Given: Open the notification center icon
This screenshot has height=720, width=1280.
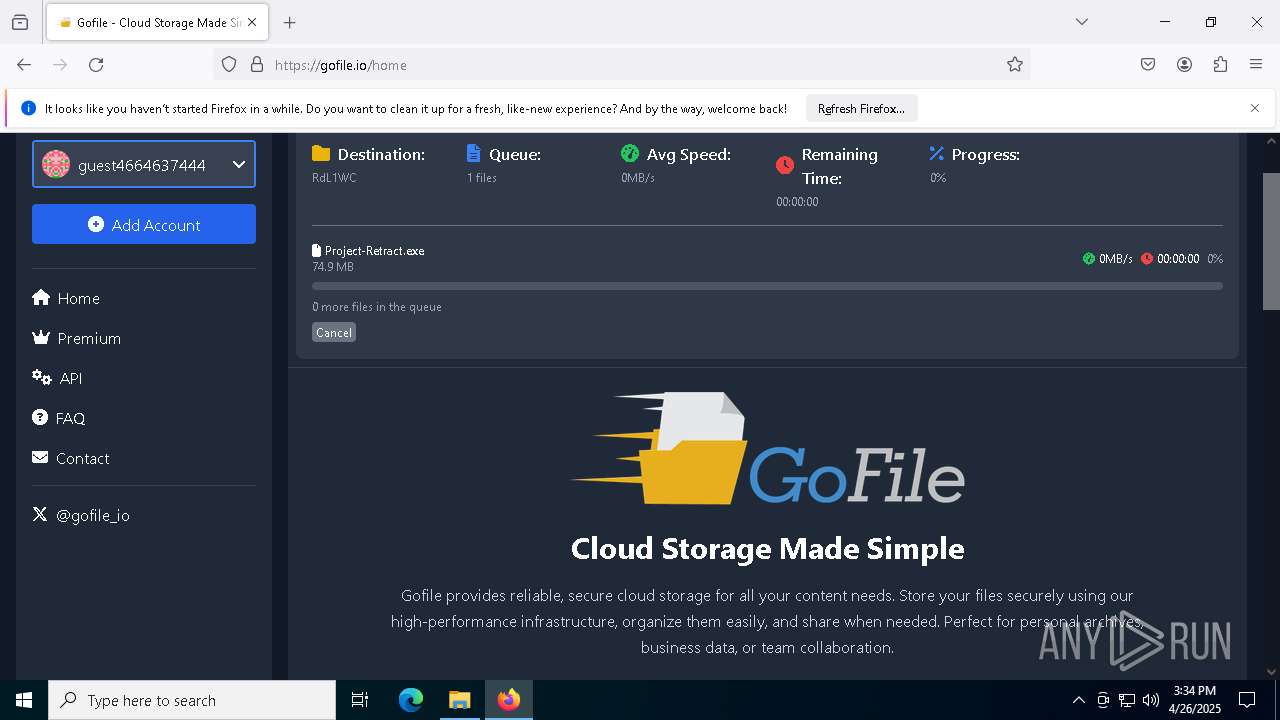Looking at the screenshot, I should coord(1247,700).
